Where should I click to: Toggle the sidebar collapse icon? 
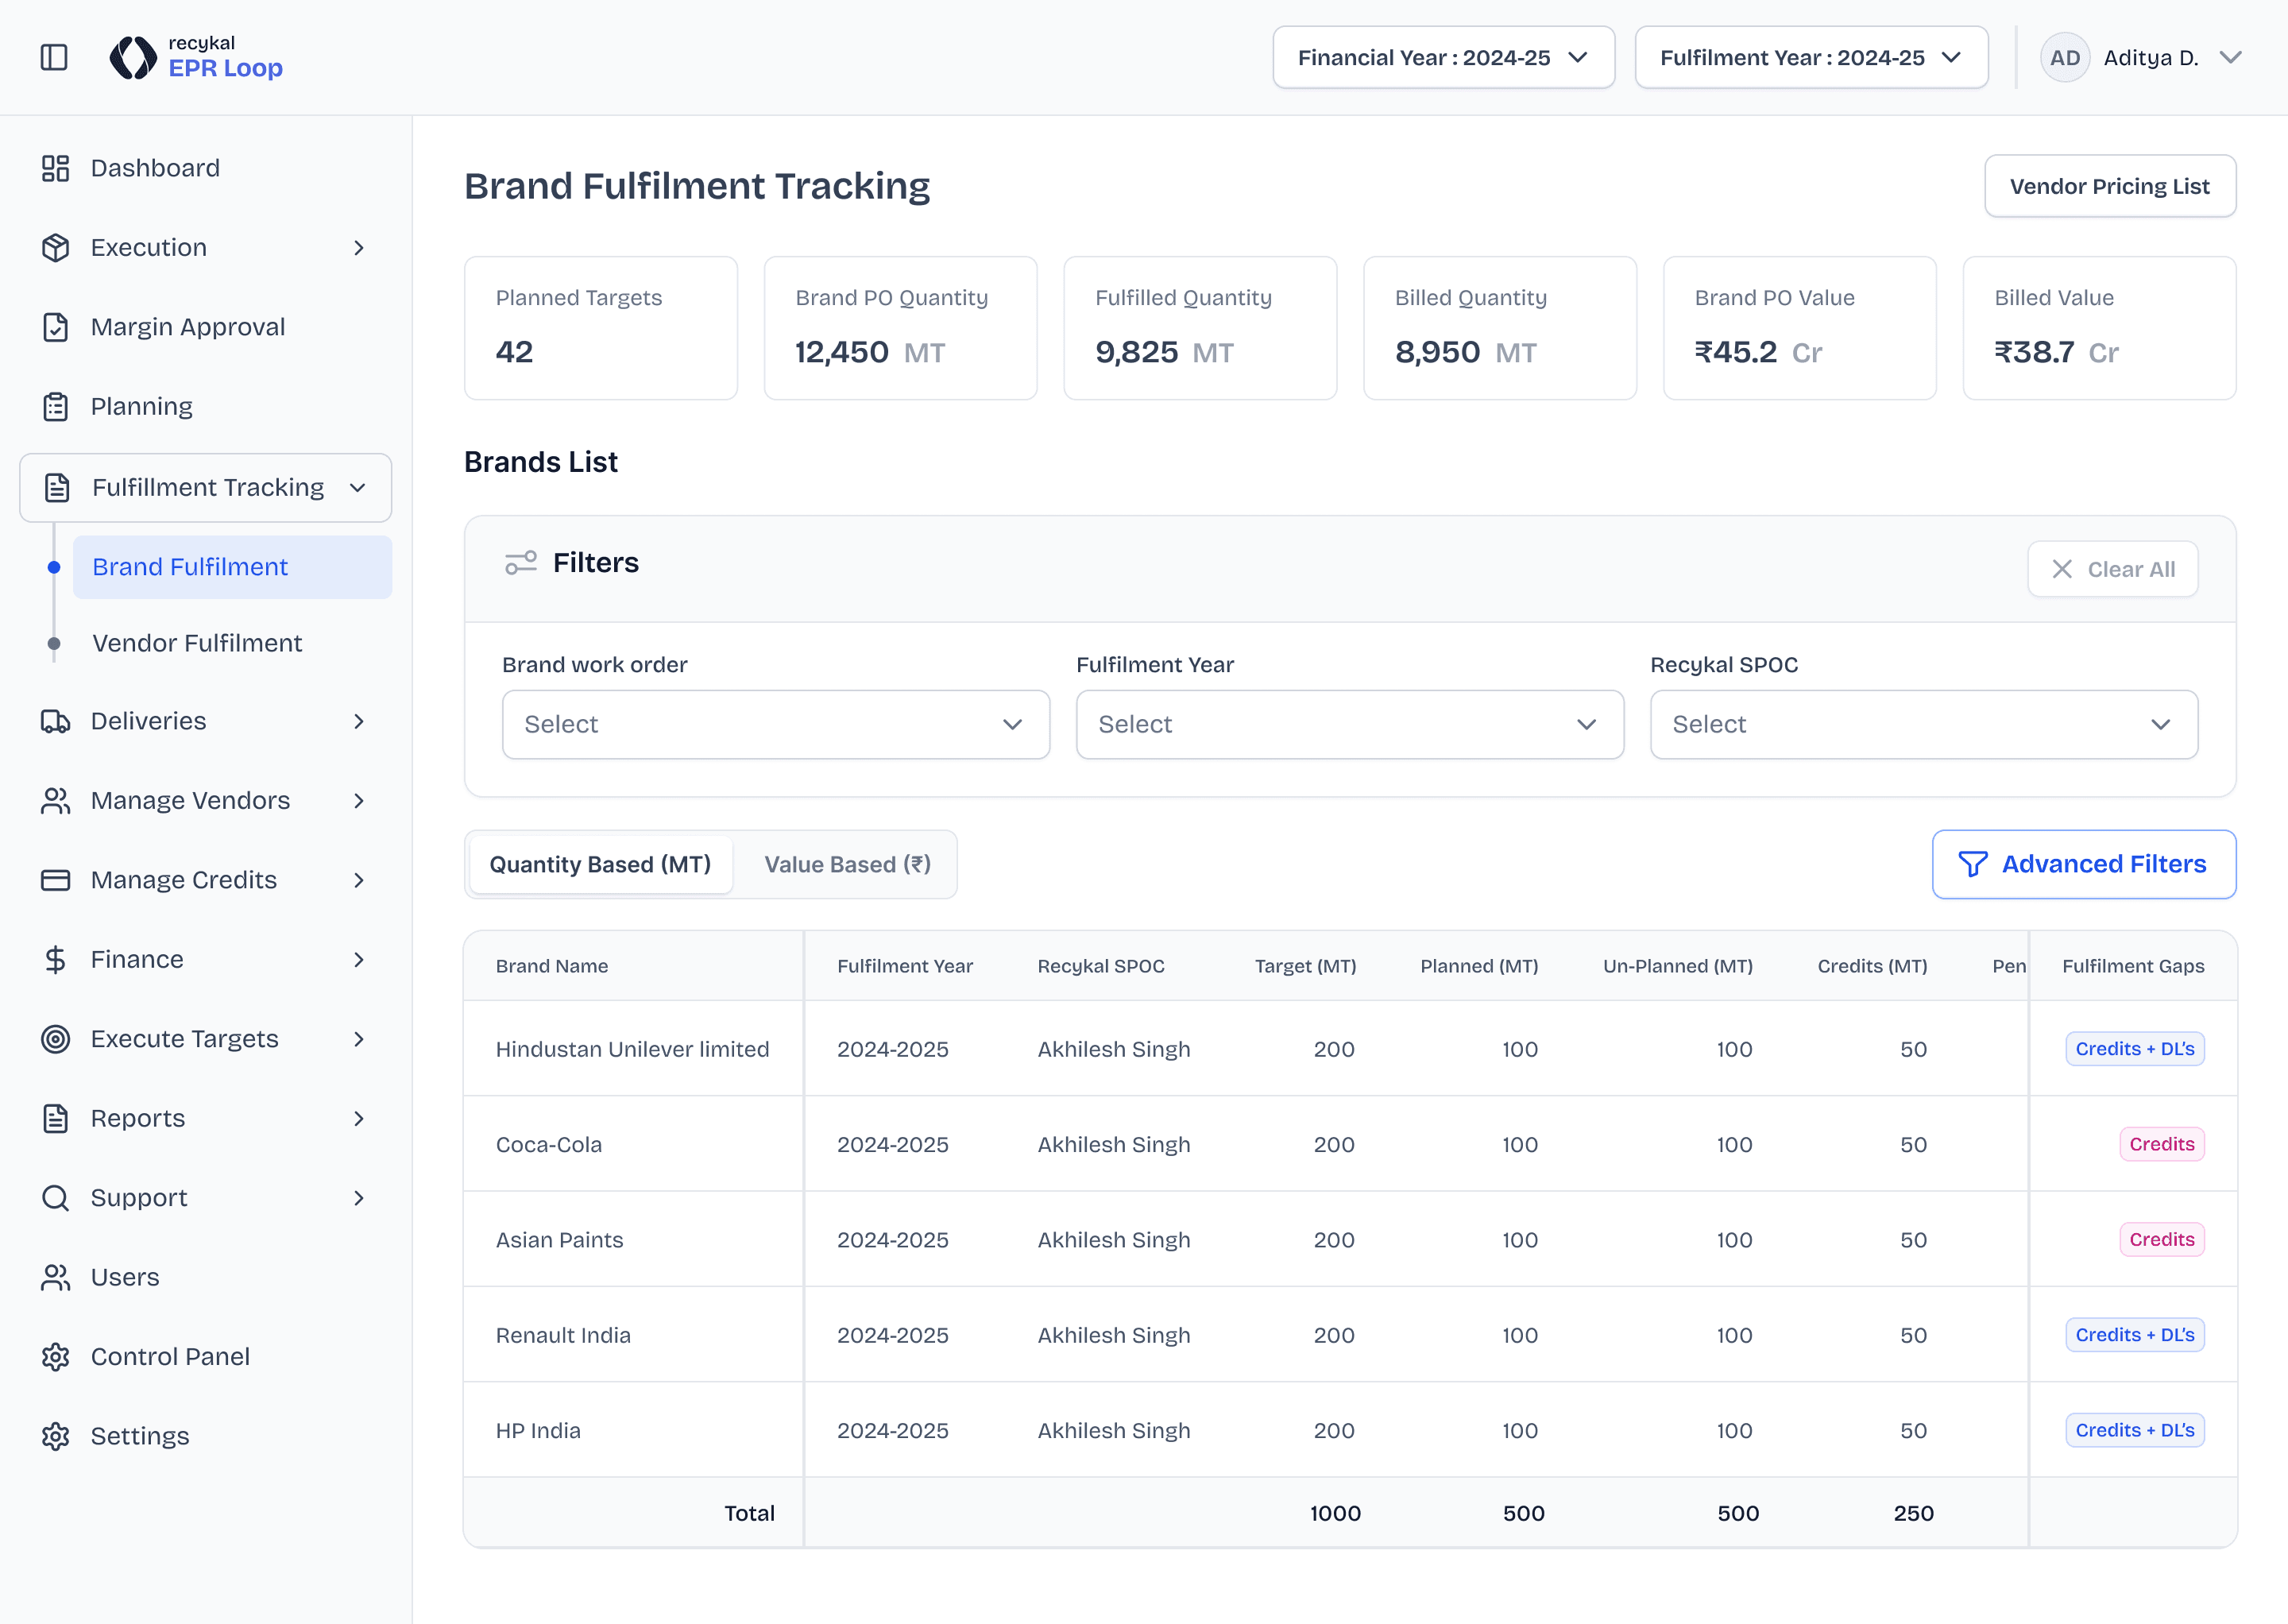click(54, 57)
